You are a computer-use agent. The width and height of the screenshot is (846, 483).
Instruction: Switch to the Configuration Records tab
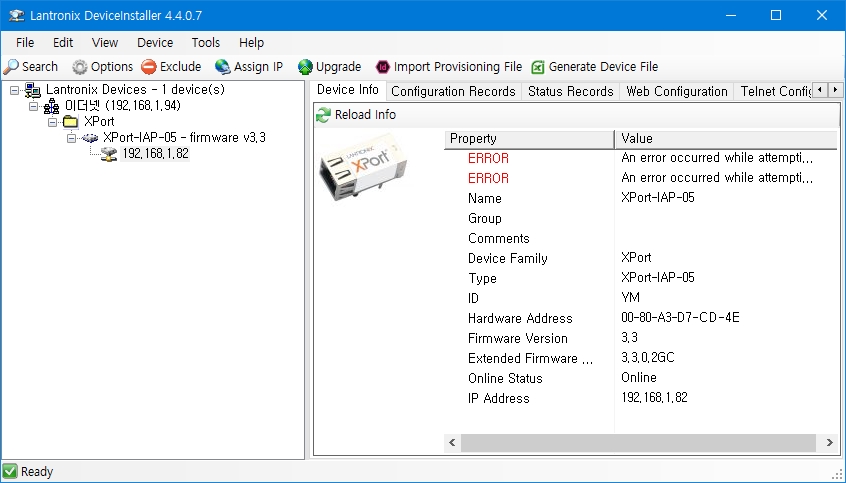coord(453,92)
